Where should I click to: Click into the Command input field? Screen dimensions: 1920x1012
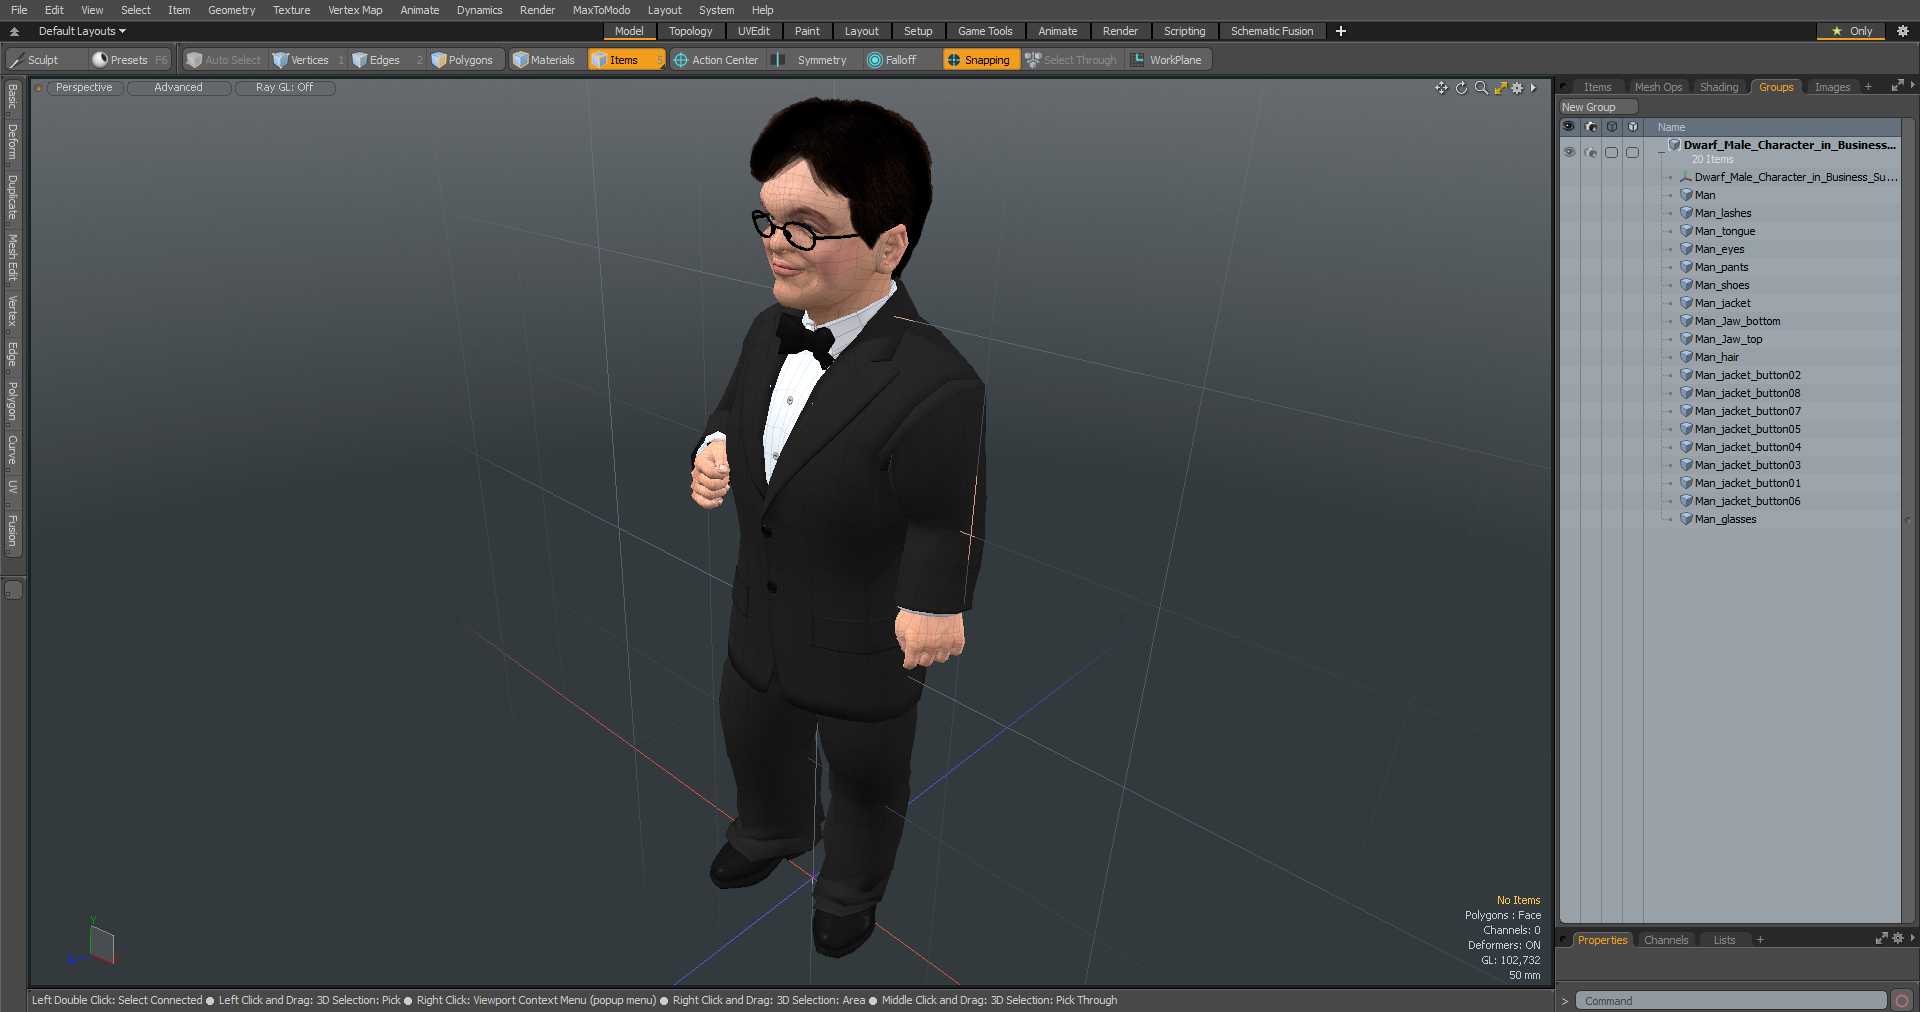[x=1731, y=1001]
